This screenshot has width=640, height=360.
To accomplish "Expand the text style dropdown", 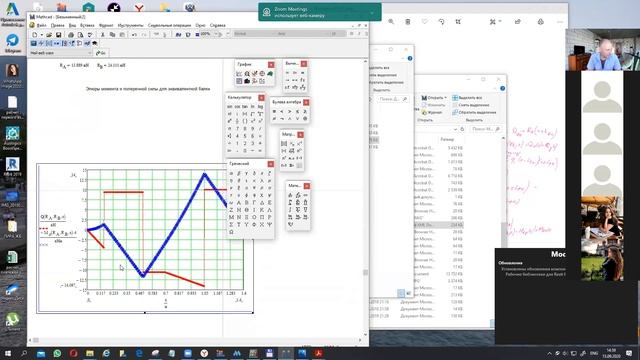I will [272, 34].
